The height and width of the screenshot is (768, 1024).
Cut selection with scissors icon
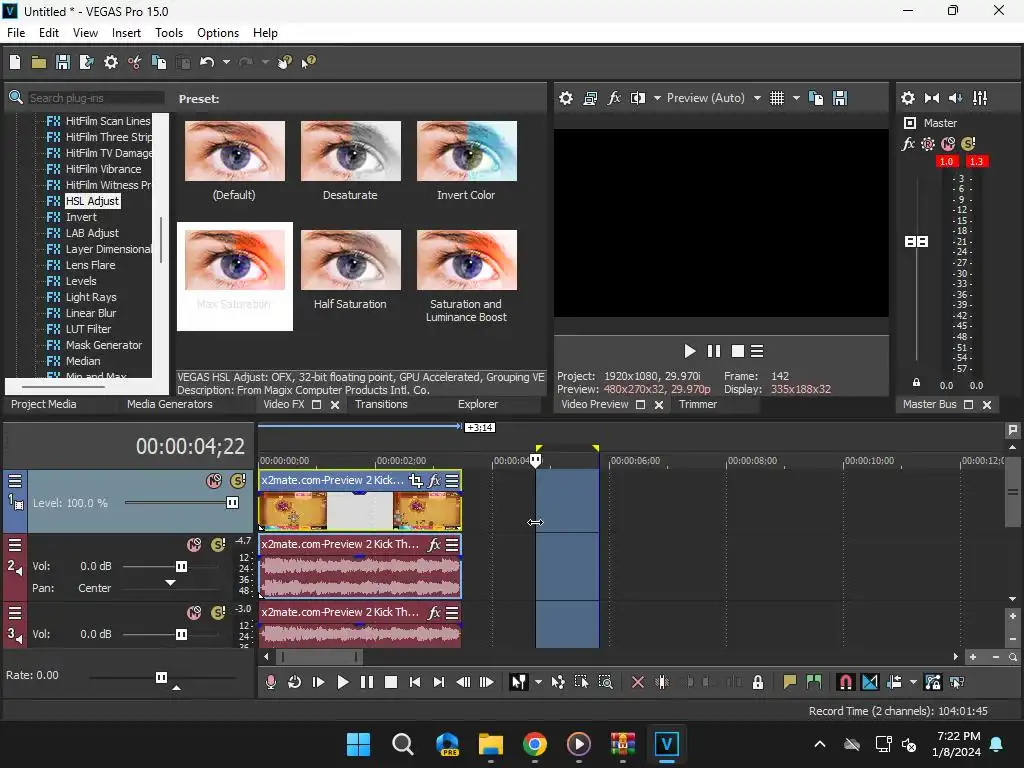tap(135, 62)
